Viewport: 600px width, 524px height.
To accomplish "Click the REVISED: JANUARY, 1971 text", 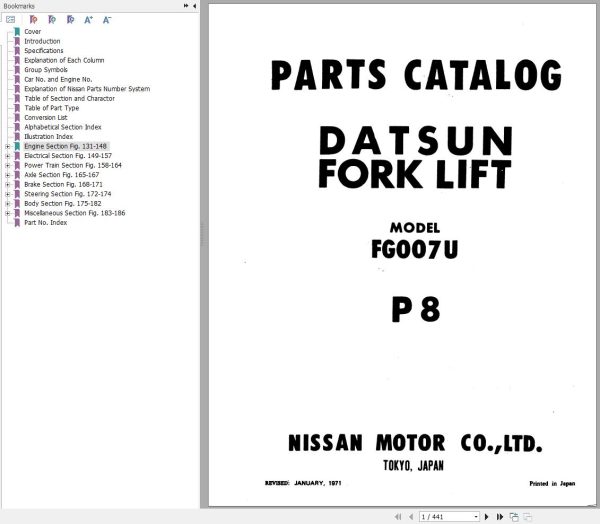I will coord(303,483).
